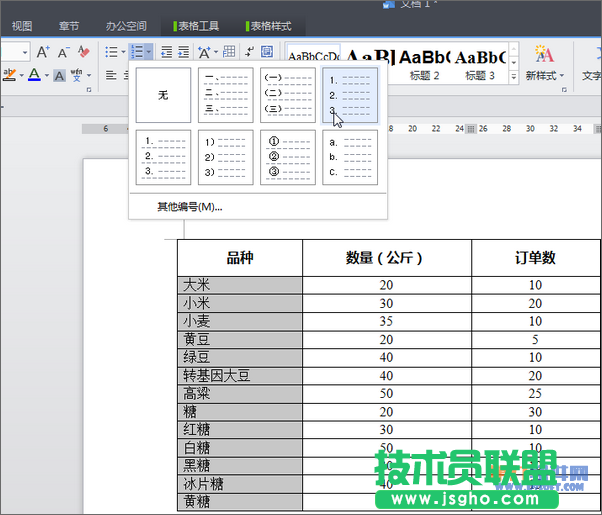Image resolution: width=602 pixels, height=515 pixels.
Task: Click the phonetic guide wén icon
Action: (77, 75)
